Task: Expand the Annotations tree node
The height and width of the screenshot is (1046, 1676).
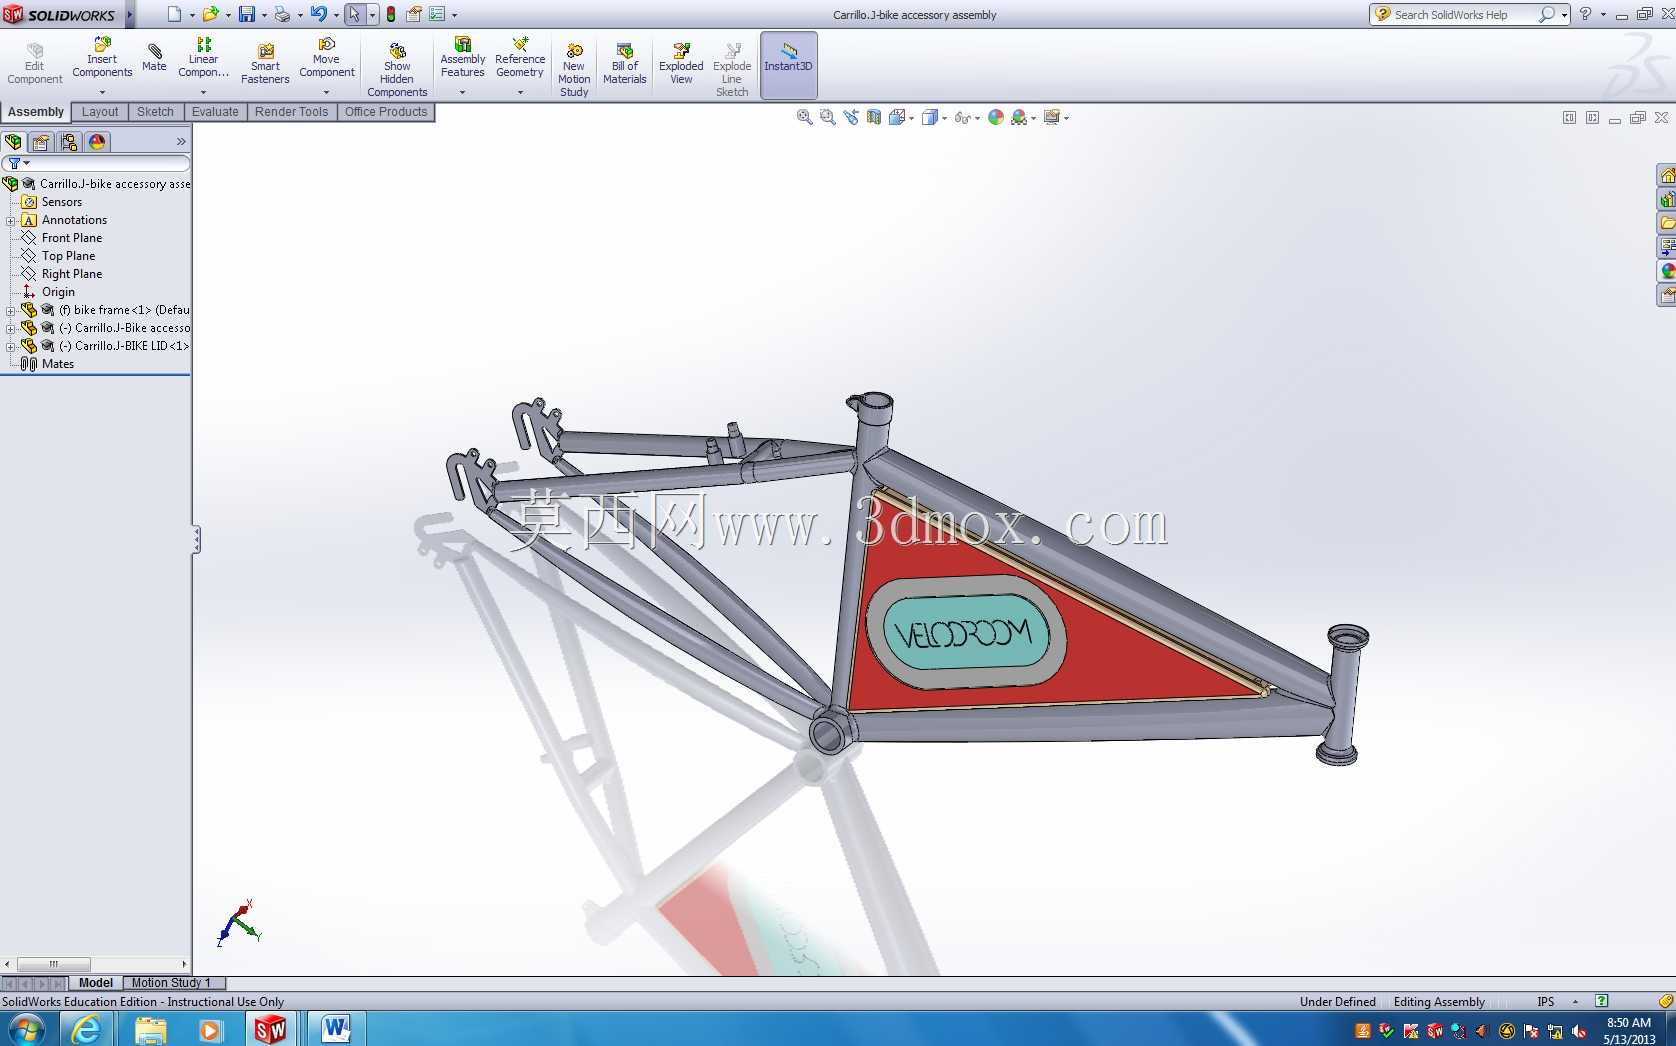Action: [x=10, y=221]
